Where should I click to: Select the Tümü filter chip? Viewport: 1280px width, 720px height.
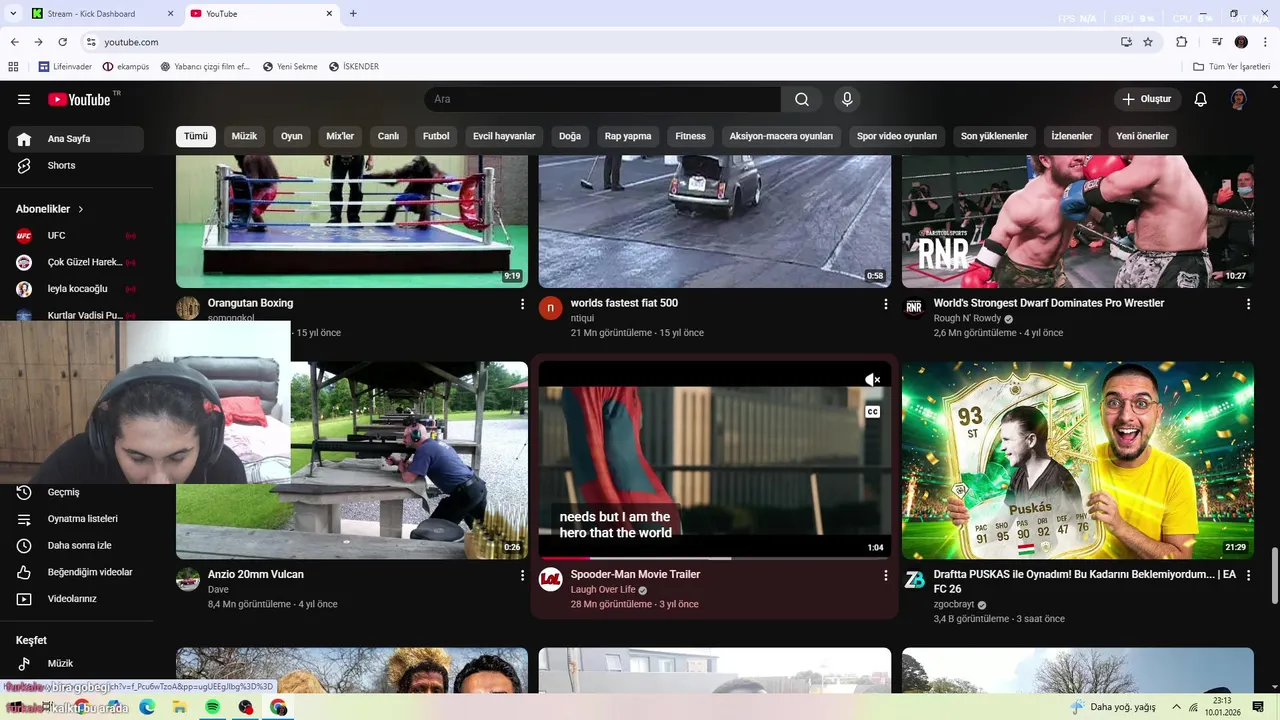(x=196, y=136)
